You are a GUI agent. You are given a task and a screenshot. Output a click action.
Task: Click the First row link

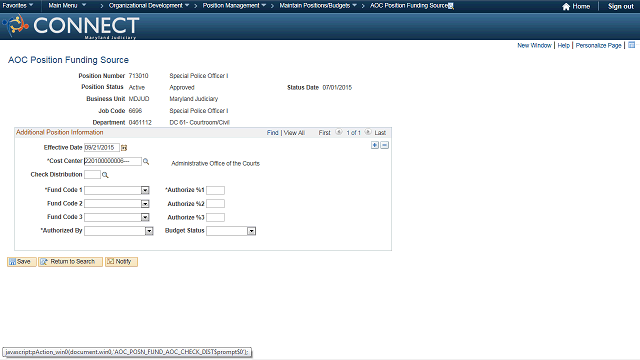324,133
